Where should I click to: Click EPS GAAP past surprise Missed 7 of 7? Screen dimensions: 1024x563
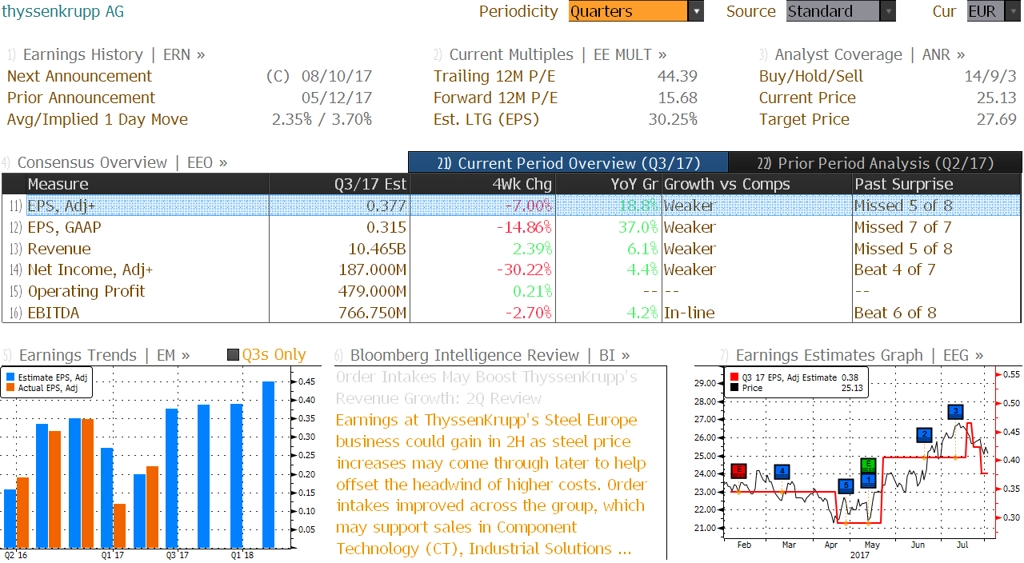(903, 227)
